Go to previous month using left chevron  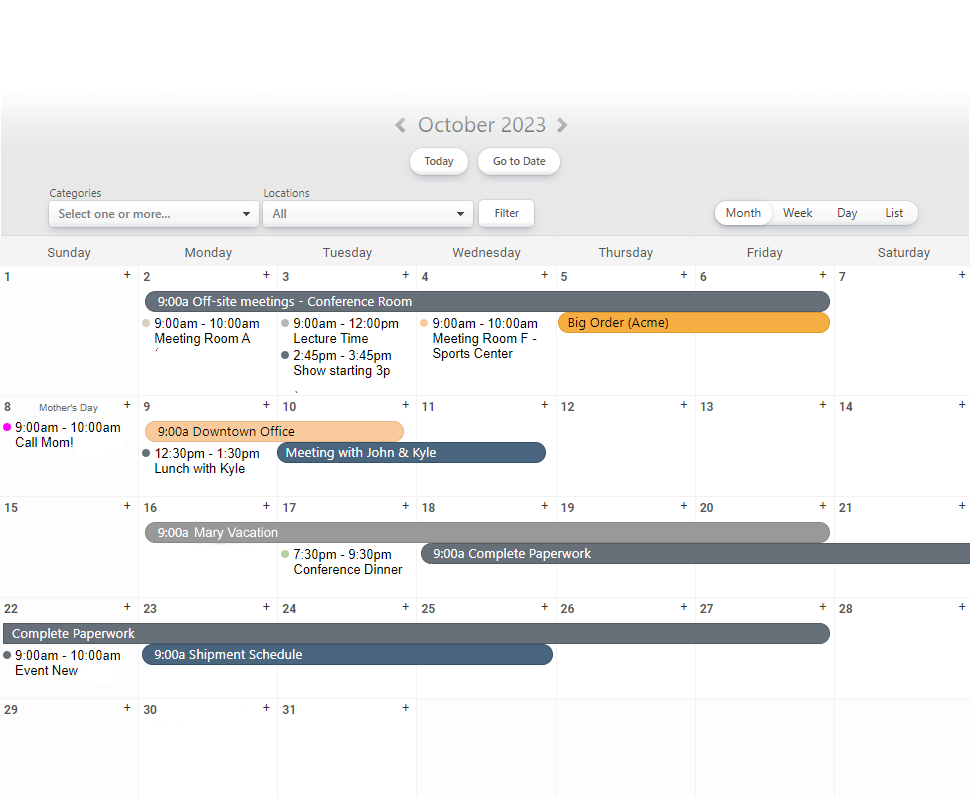point(400,125)
